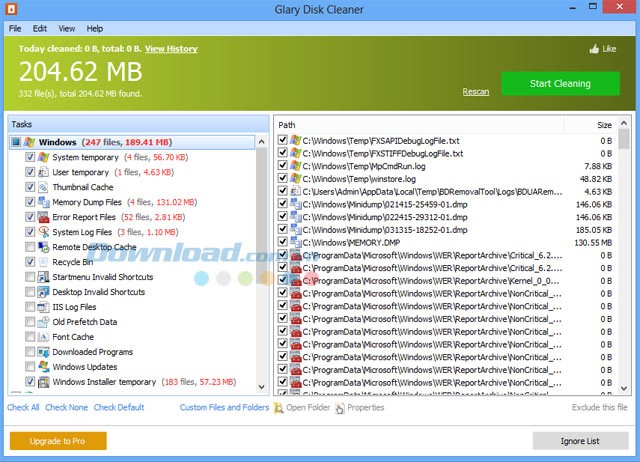Screen dimensions: 640x462
Task: Open the View menu
Action: click(67, 29)
